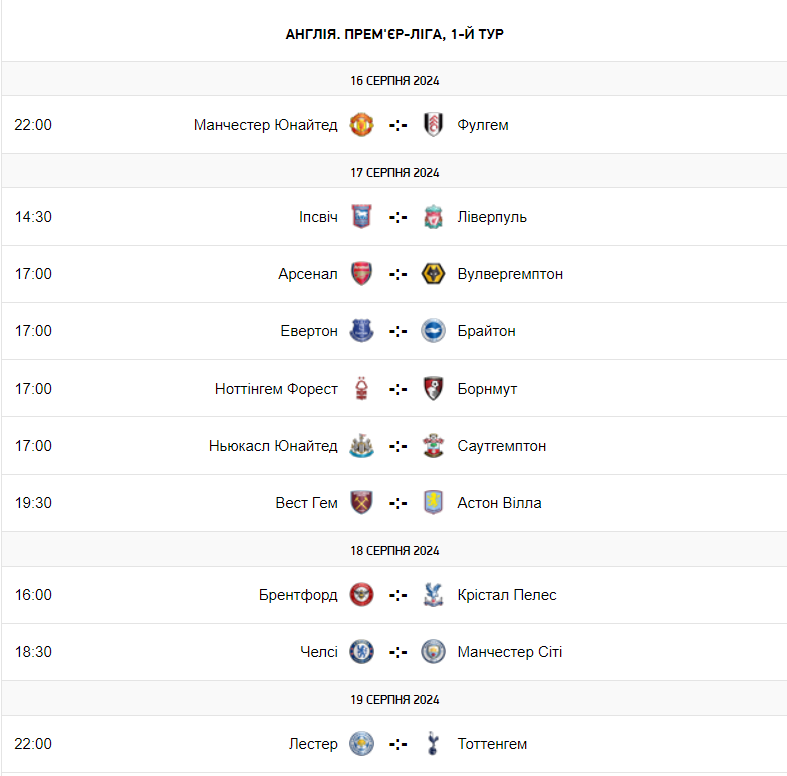Click the Newcastle United club crest
The height and width of the screenshot is (776, 787).
pyautogui.click(x=362, y=446)
